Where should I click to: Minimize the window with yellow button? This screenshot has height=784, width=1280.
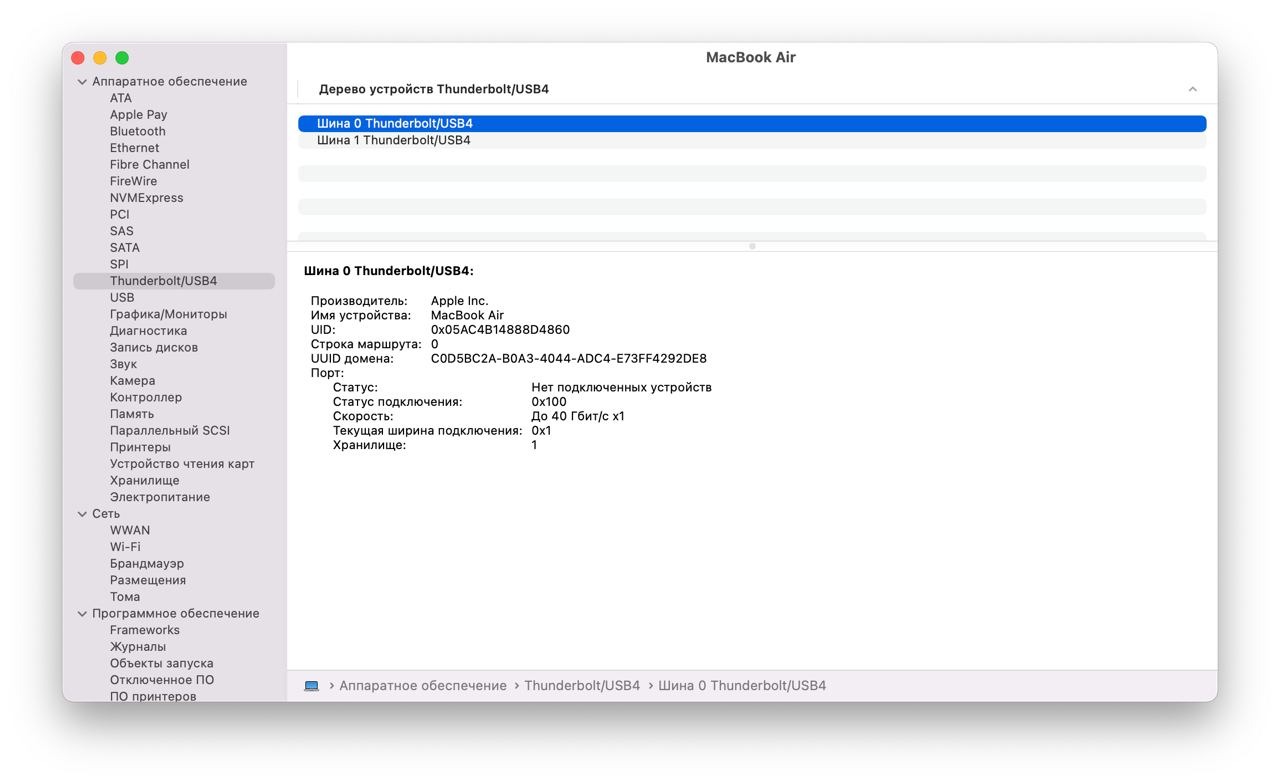[100, 58]
